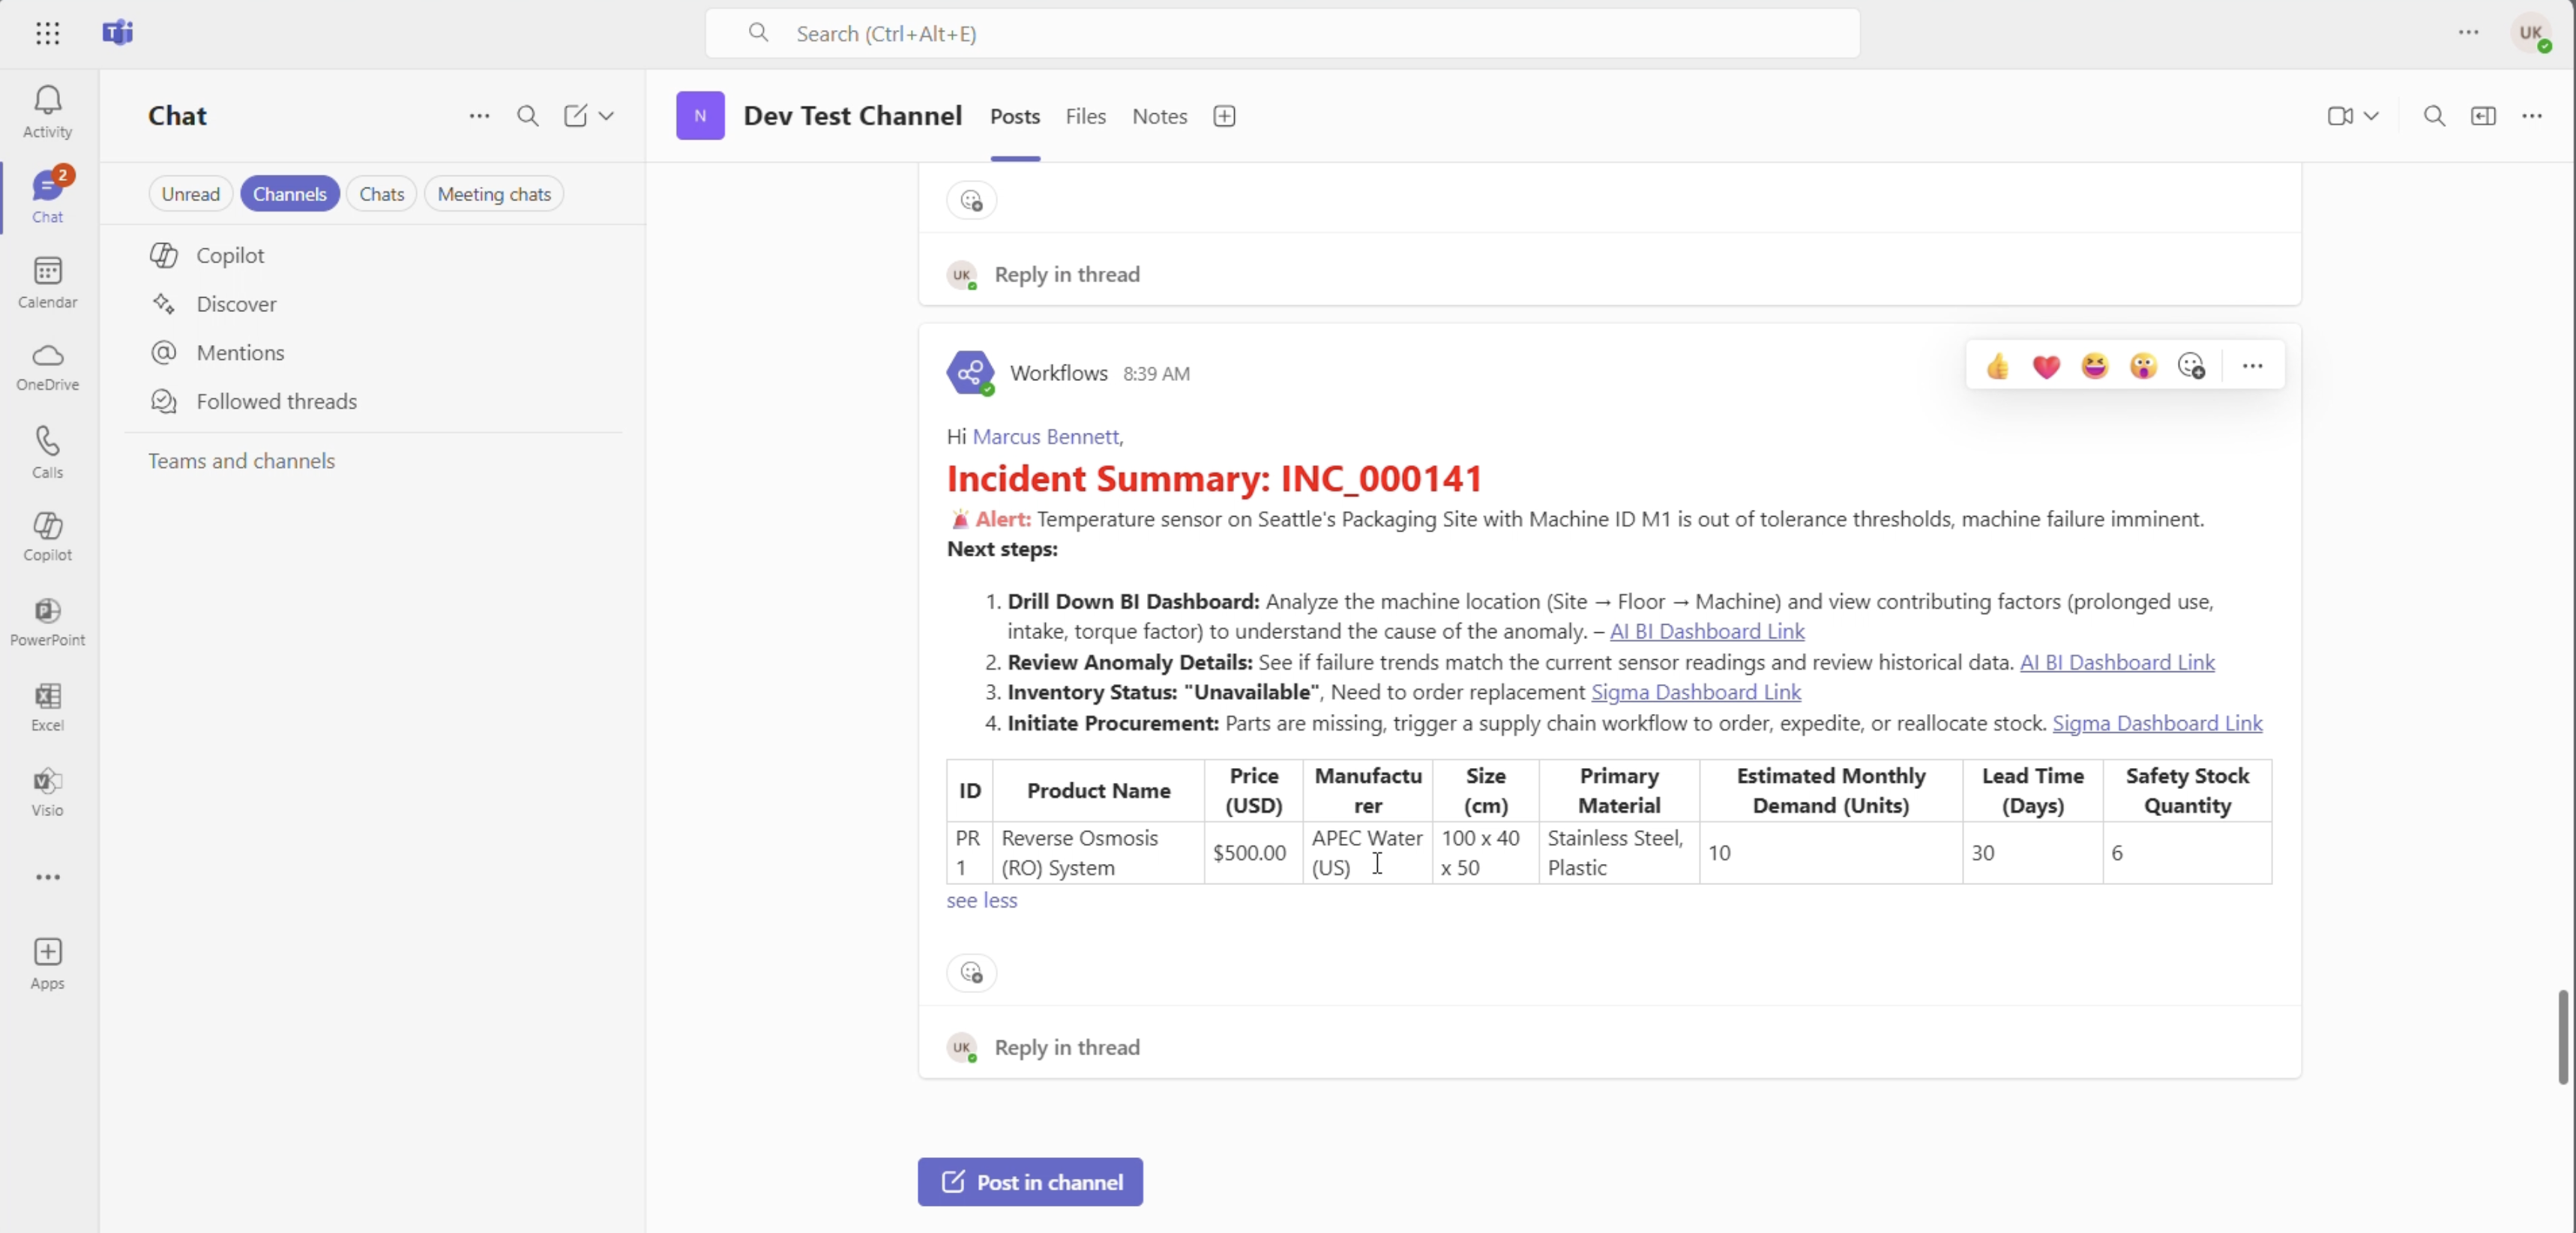This screenshot has height=1233, width=2576.
Task: Open OneDrive from the app rail
Action: click(47, 366)
